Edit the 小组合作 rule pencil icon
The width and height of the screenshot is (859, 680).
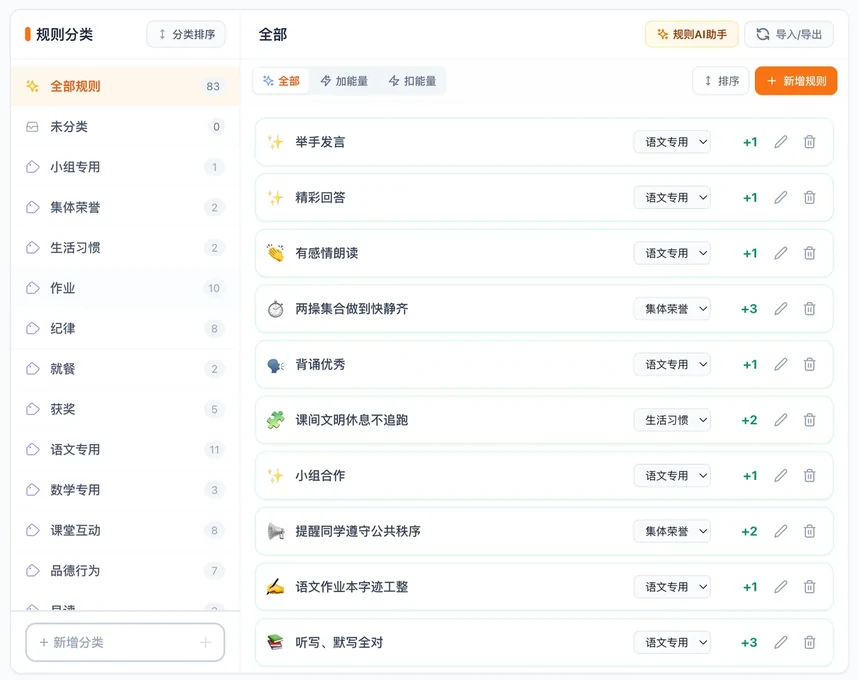[x=781, y=476]
